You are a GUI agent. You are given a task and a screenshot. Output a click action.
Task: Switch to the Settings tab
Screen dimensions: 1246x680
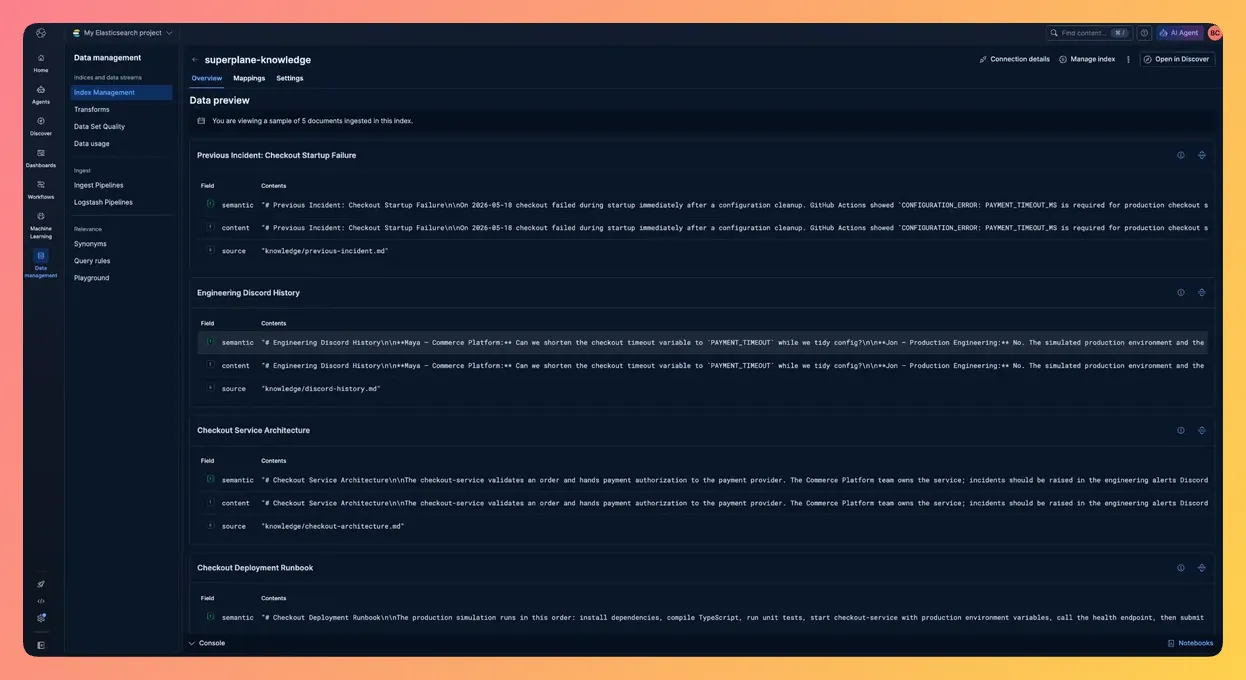(x=290, y=78)
